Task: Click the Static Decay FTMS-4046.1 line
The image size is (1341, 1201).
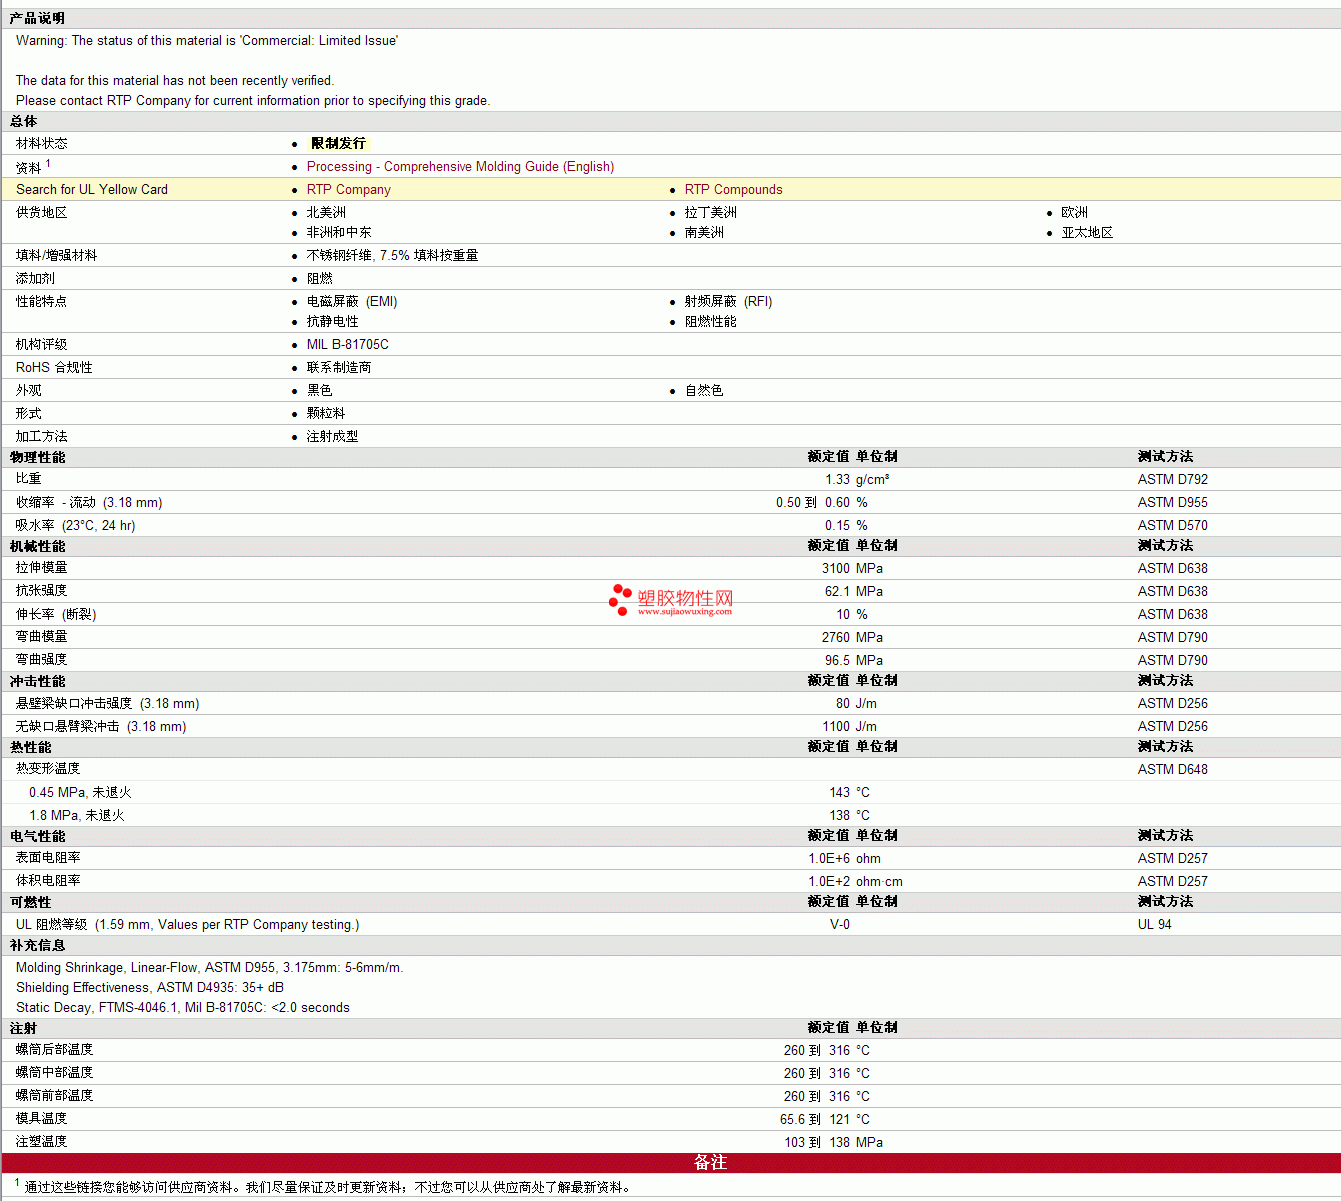Action: pyautogui.click(x=183, y=1008)
